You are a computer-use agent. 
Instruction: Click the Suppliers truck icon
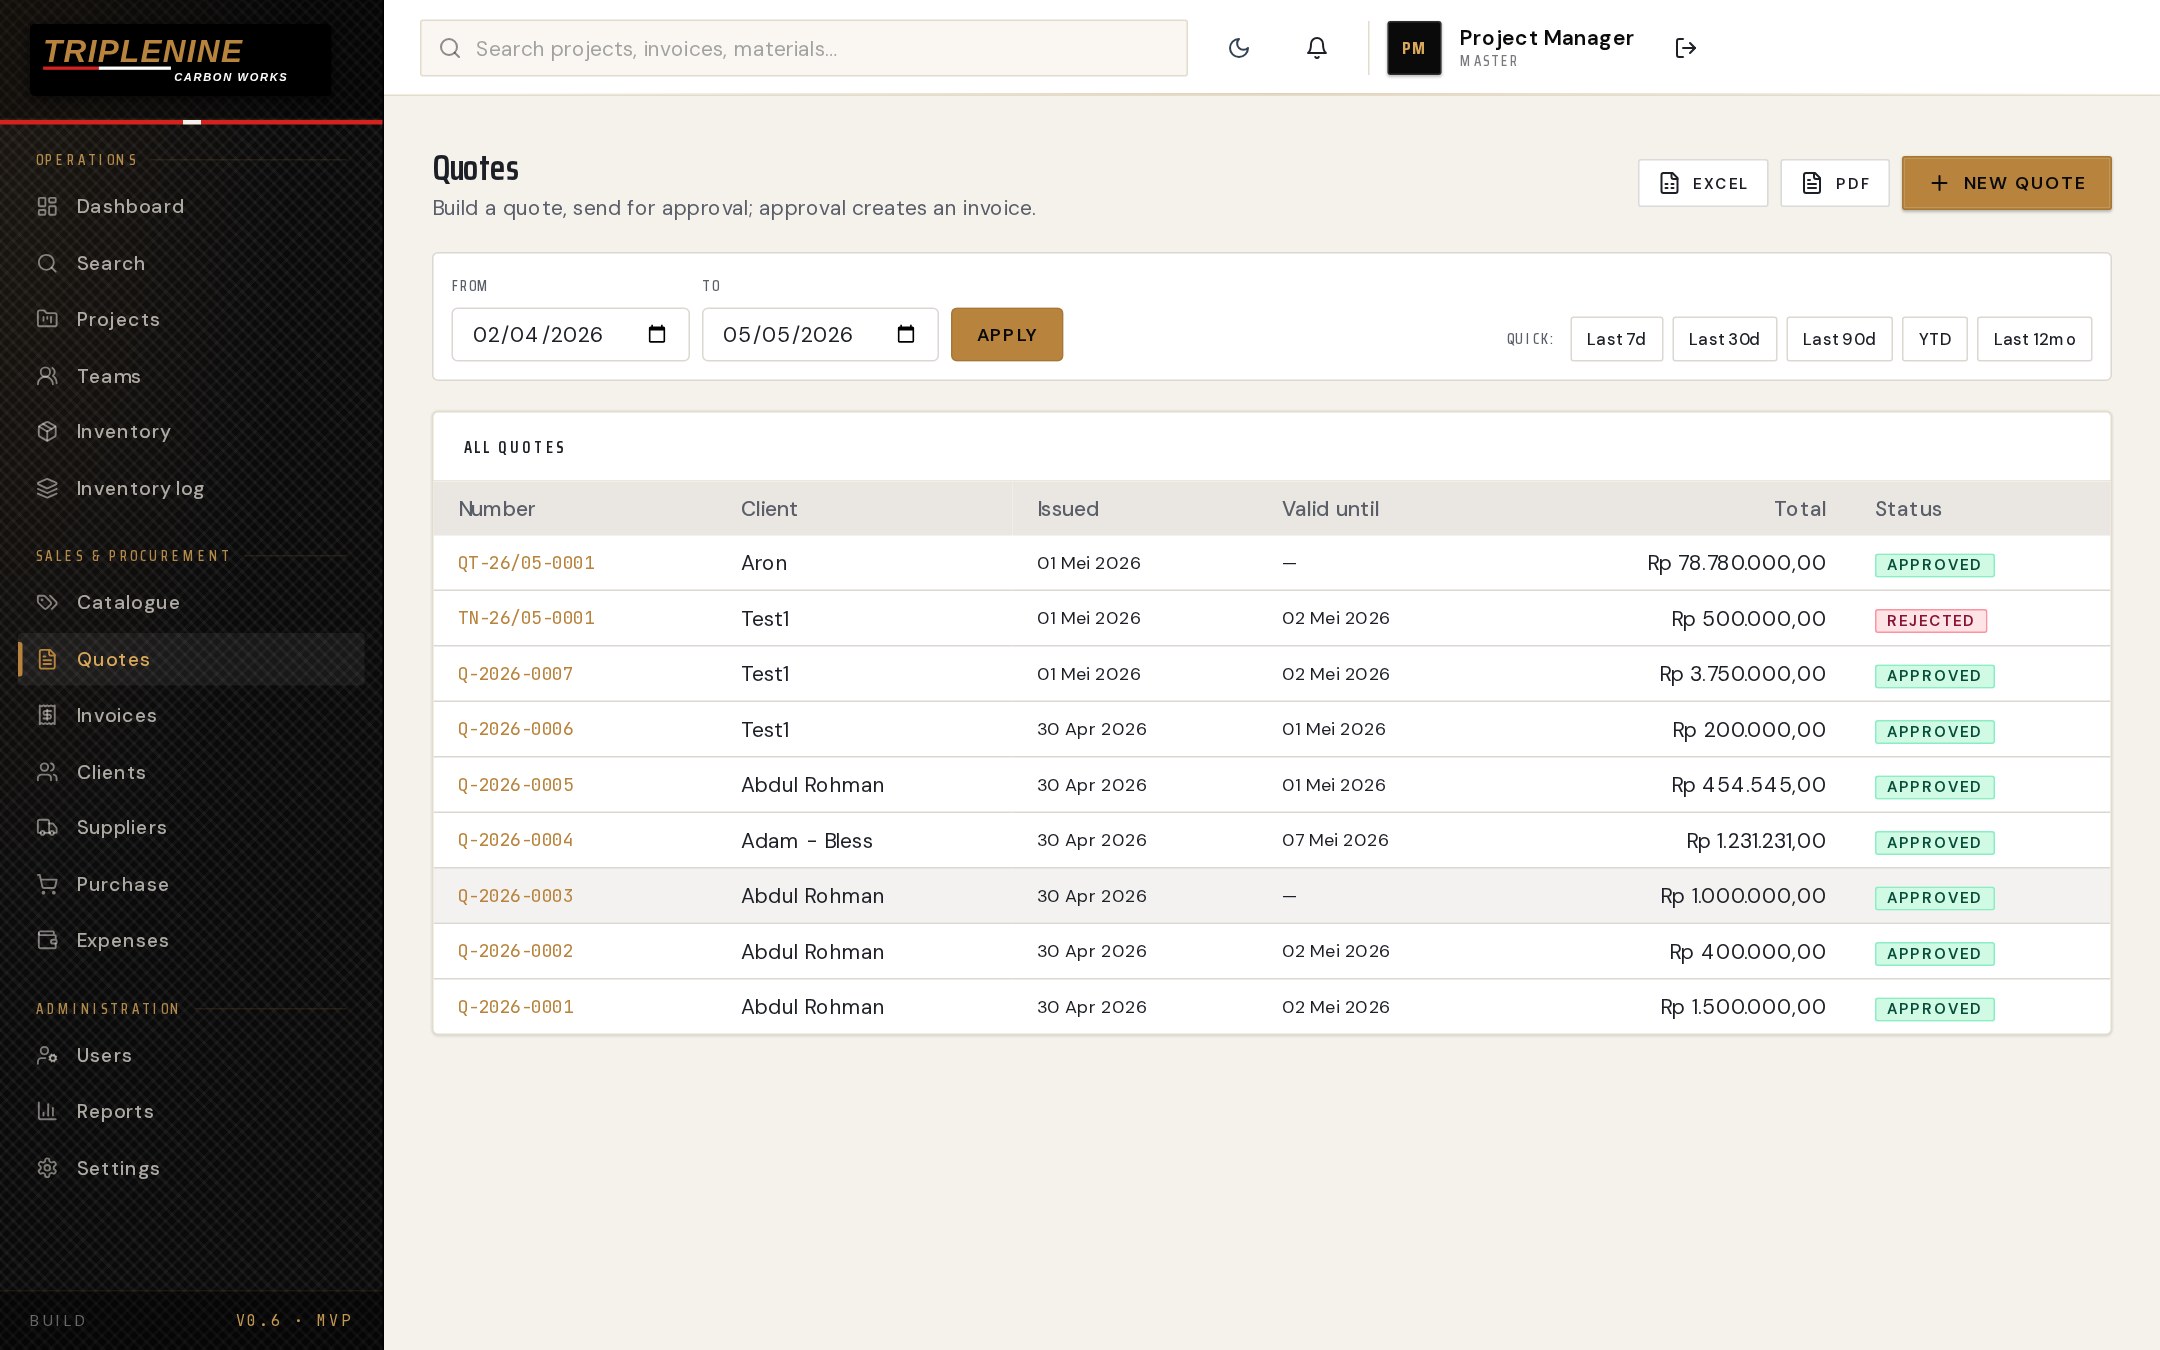tap(47, 827)
